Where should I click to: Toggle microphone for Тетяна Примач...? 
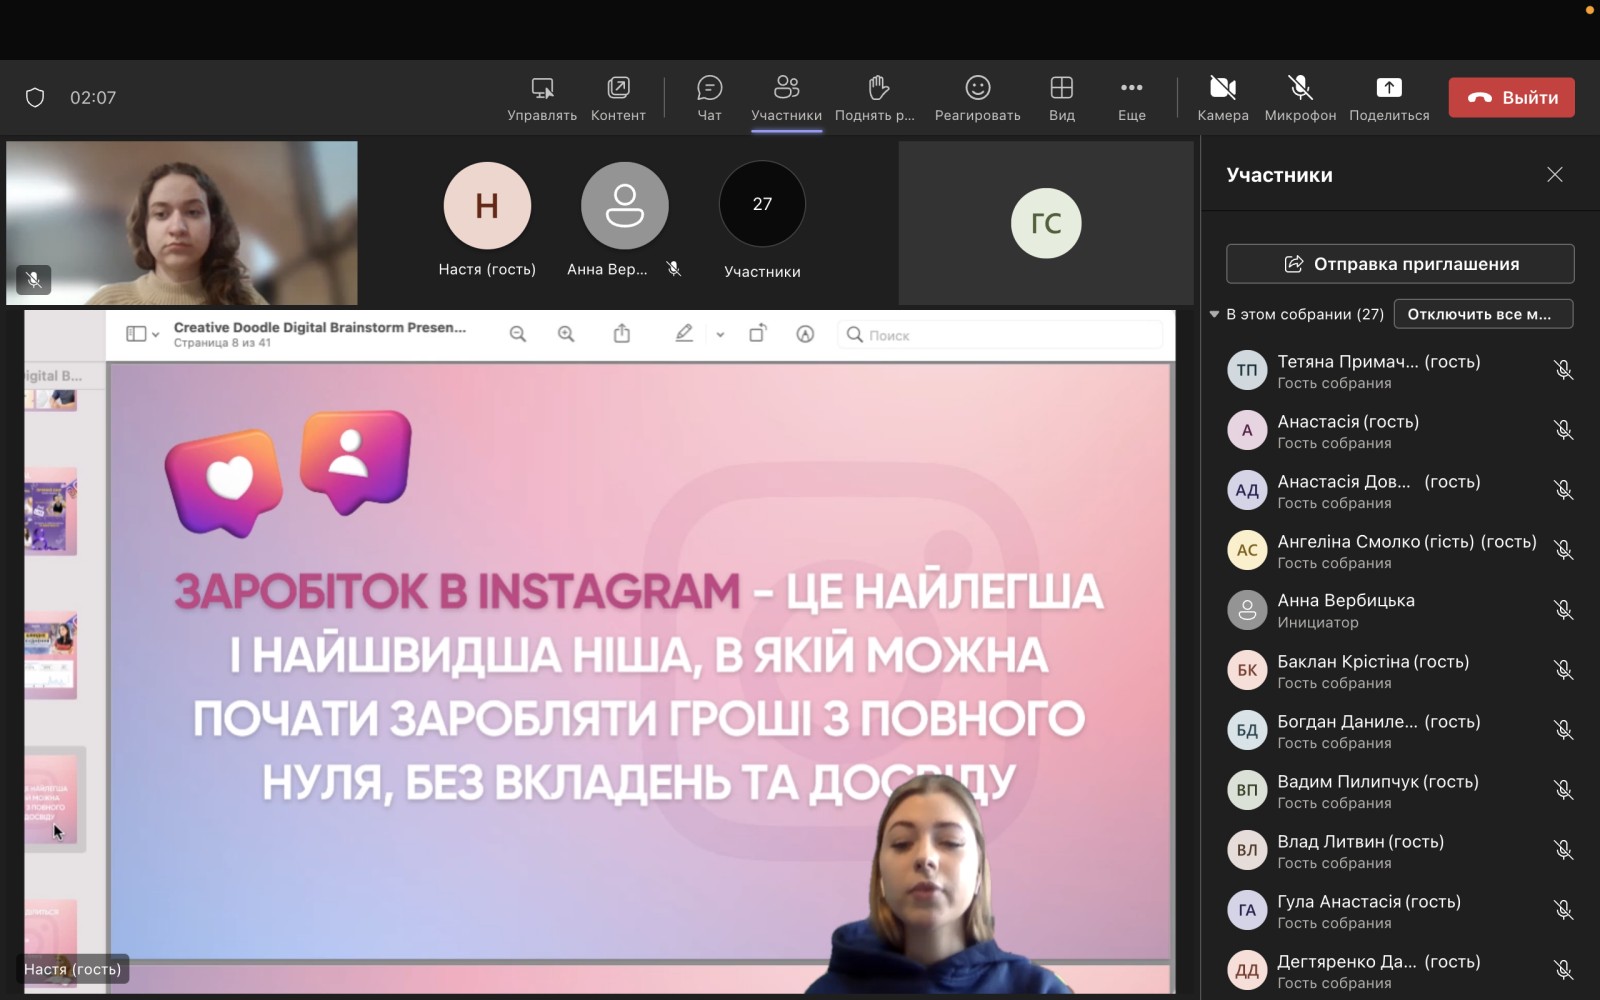point(1564,370)
